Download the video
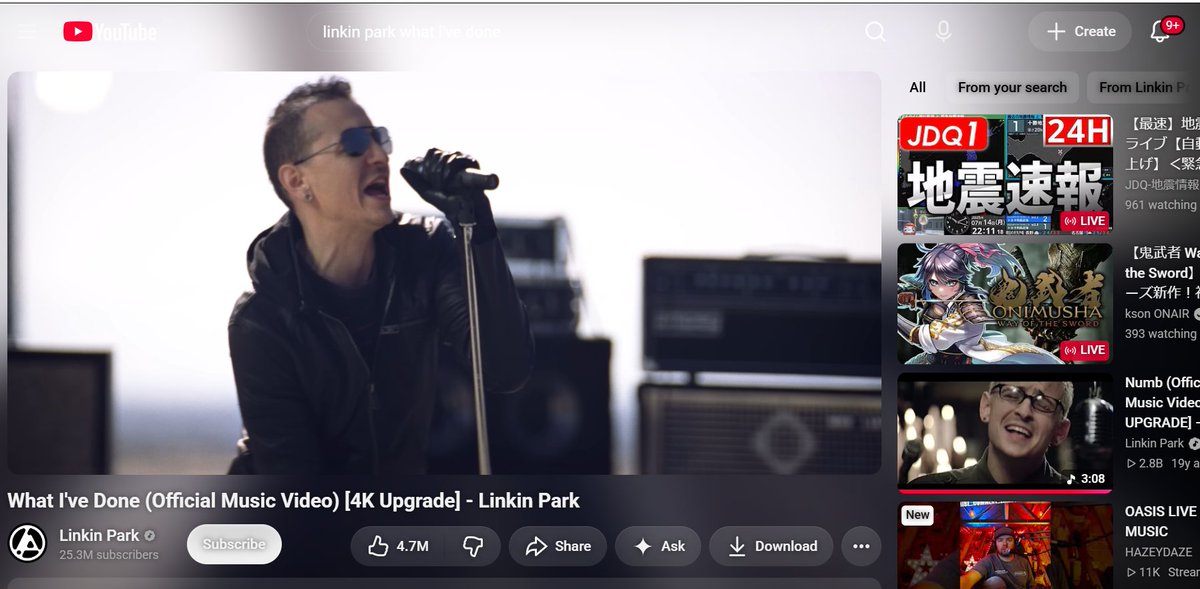Image resolution: width=1200 pixels, height=589 pixels. click(771, 546)
